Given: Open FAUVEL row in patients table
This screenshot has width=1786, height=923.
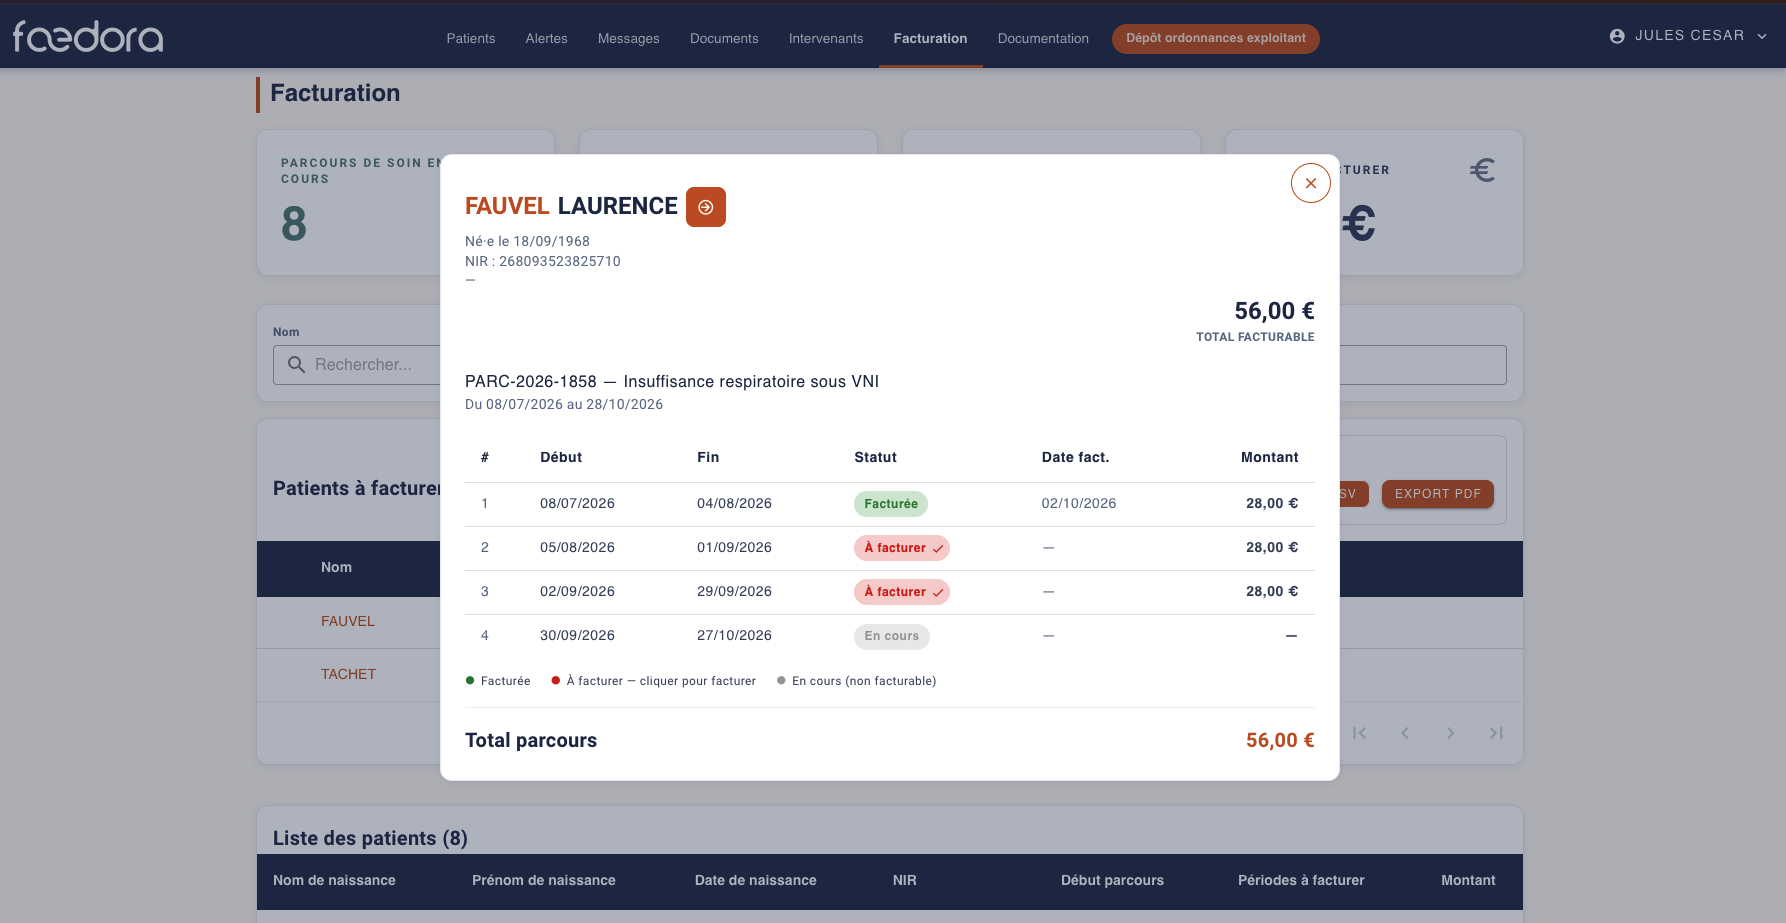Looking at the screenshot, I should click(x=348, y=621).
